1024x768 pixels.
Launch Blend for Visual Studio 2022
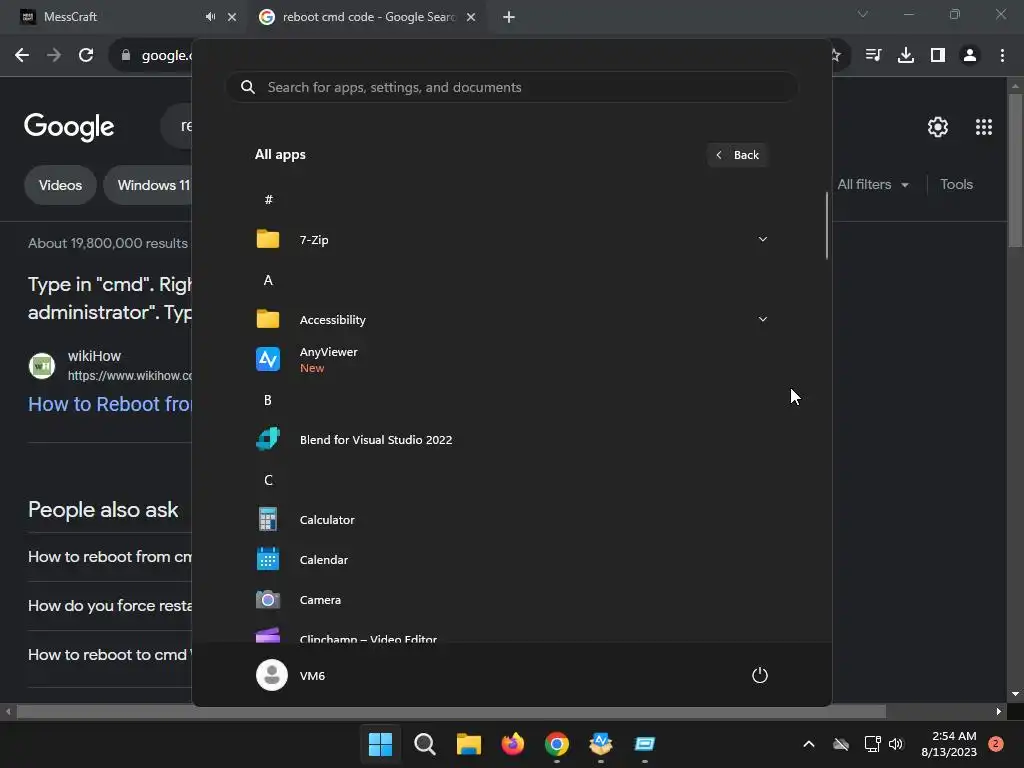511,440
